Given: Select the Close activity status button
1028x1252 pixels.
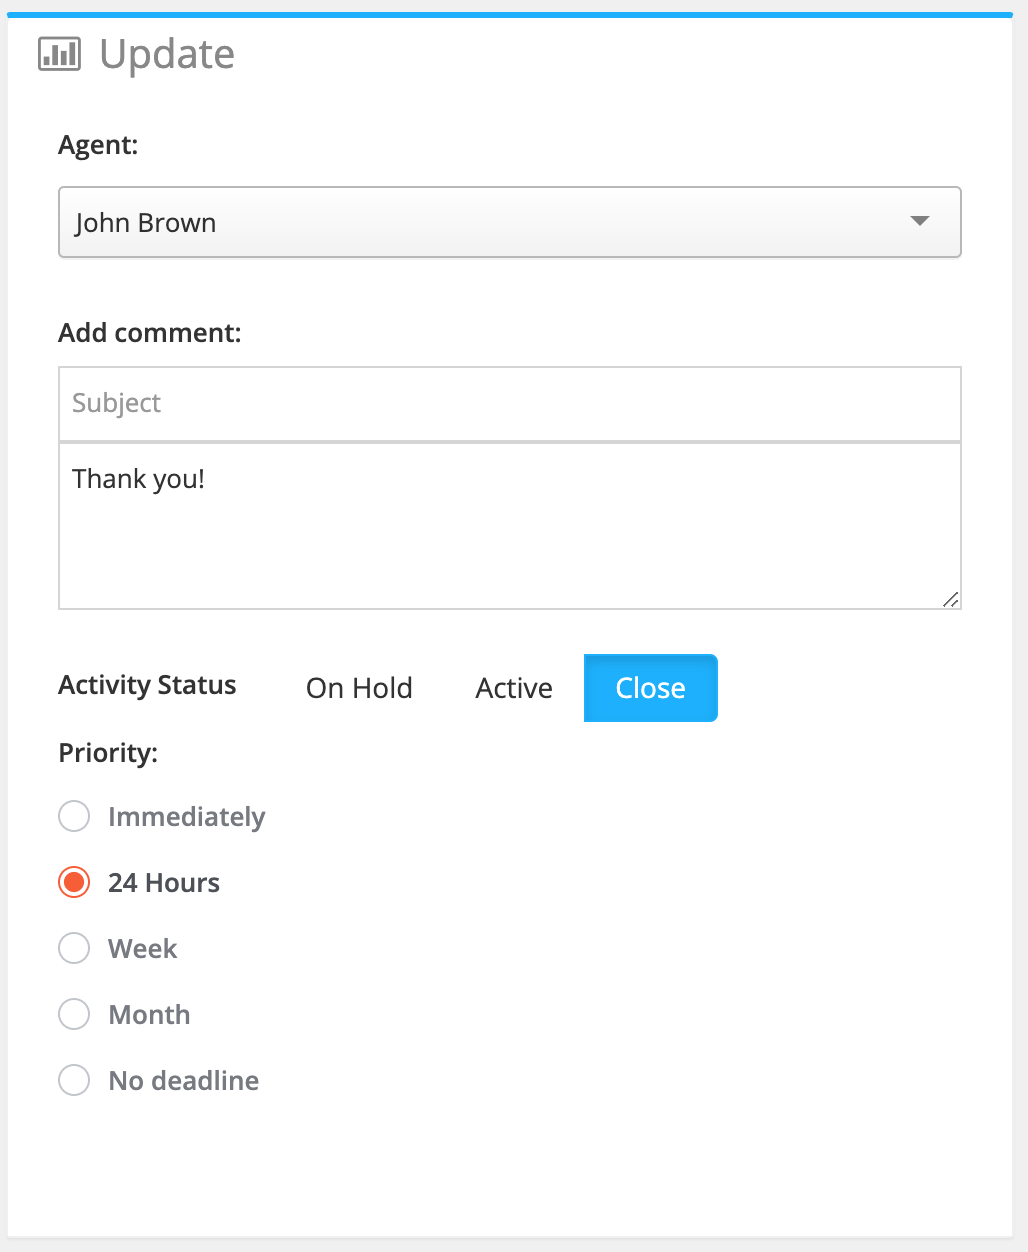Looking at the screenshot, I should click(x=650, y=688).
